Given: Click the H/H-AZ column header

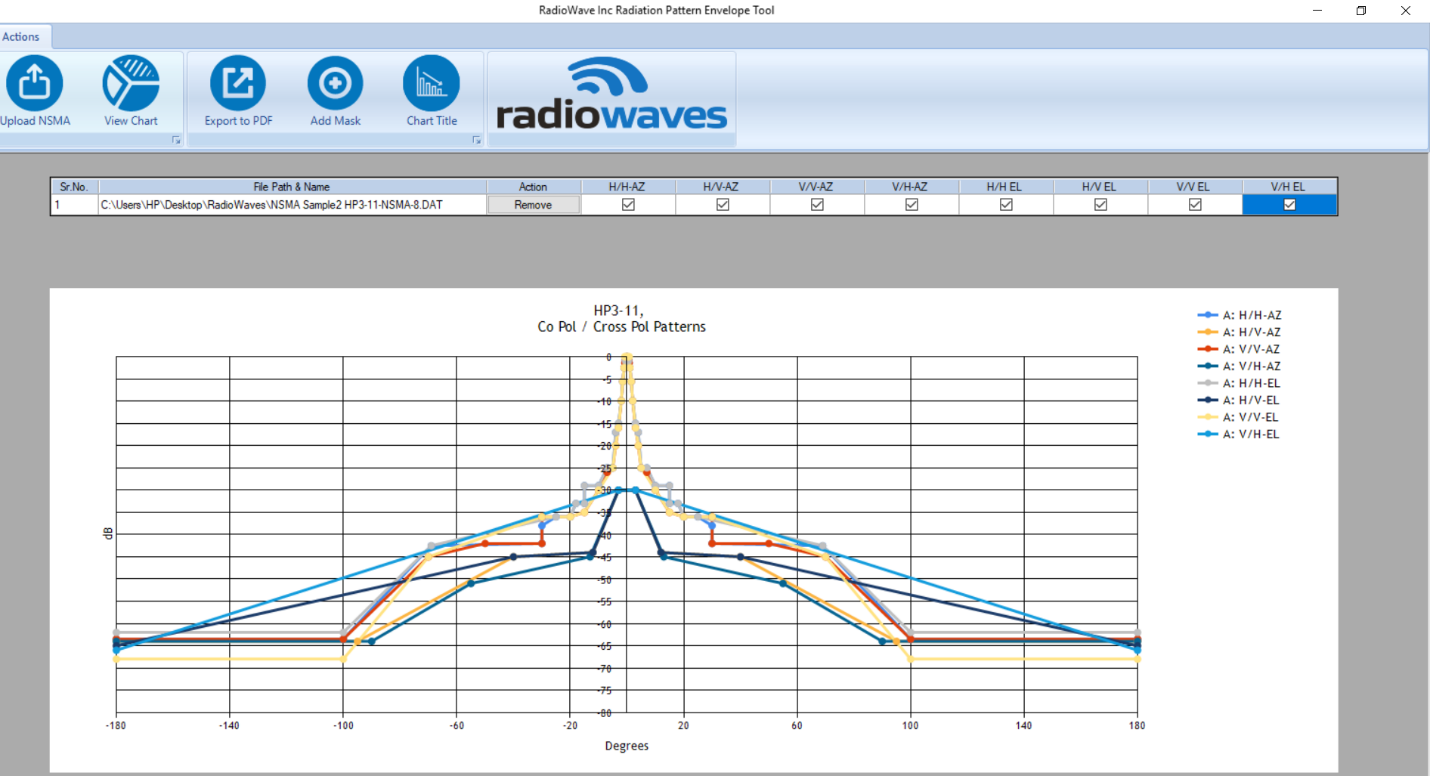Looking at the screenshot, I should tap(628, 186).
